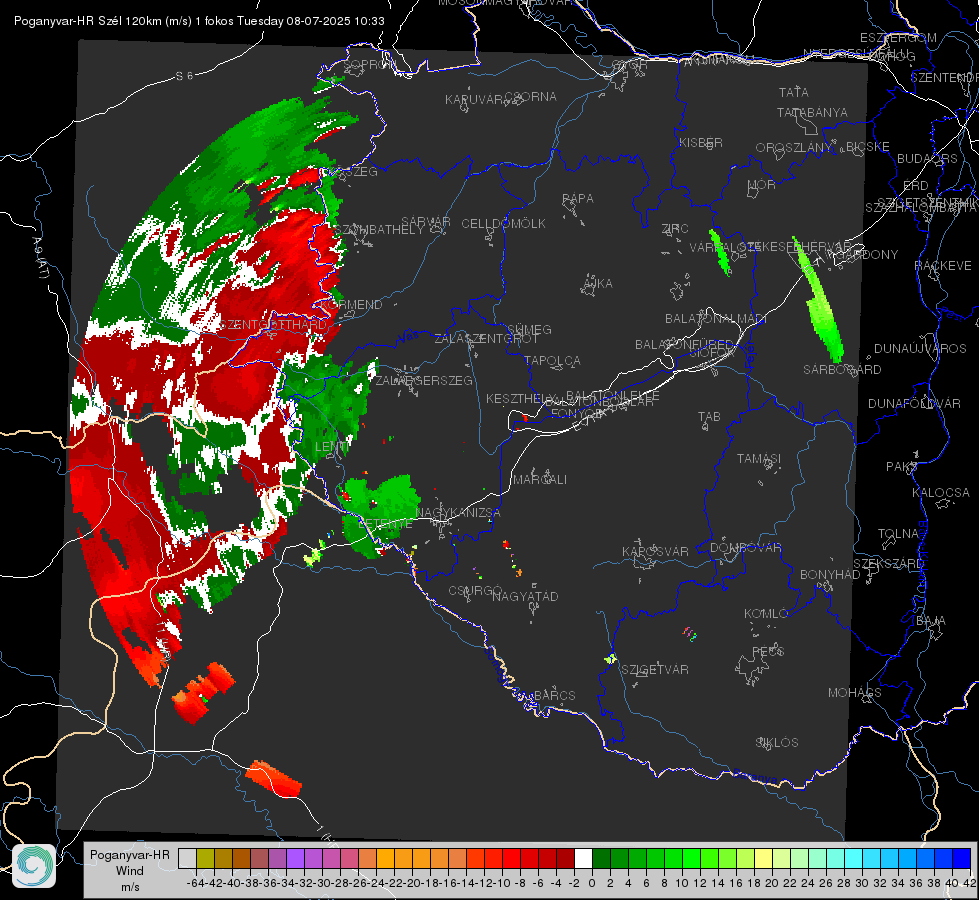The image size is (979, 900).
Task: Click the white swatch between -2 and 0
Action: click(x=583, y=858)
